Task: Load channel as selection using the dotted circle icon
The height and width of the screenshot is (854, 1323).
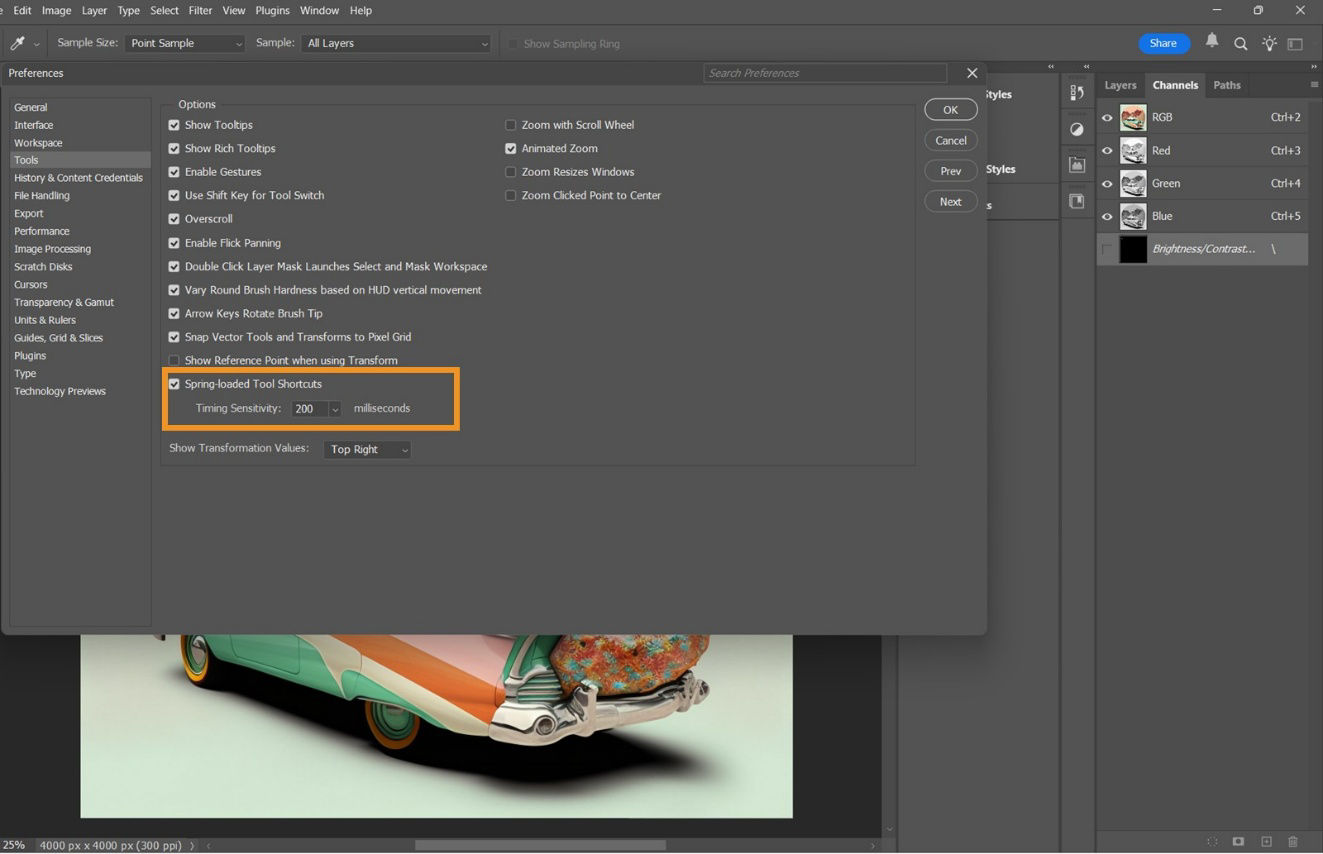Action: pos(1213,841)
